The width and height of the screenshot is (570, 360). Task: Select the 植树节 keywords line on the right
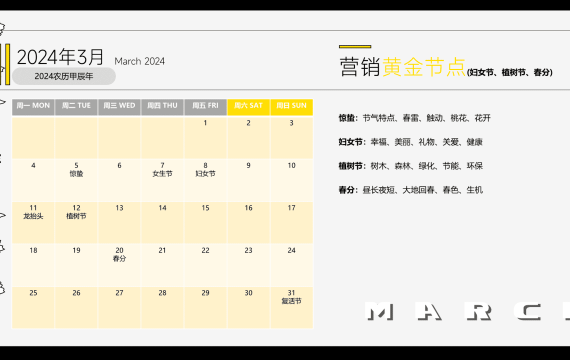tap(411, 166)
